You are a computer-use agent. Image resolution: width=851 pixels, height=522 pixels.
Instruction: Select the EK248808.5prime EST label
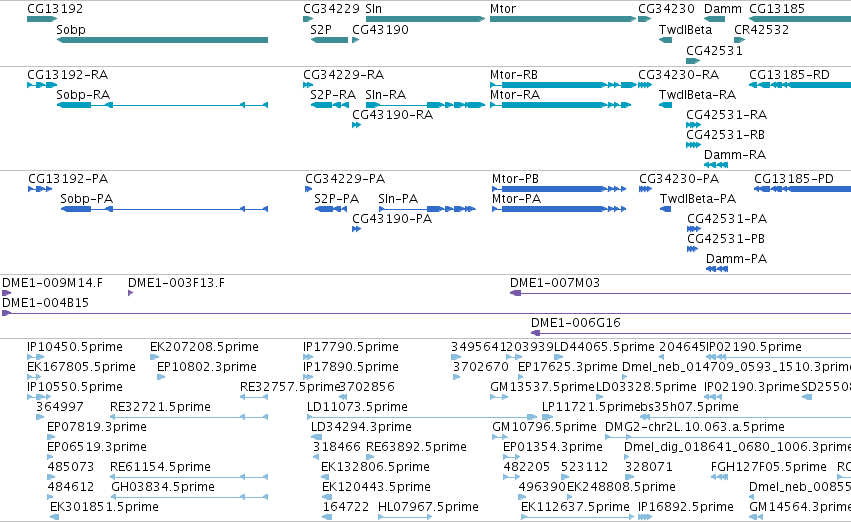(x=621, y=487)
